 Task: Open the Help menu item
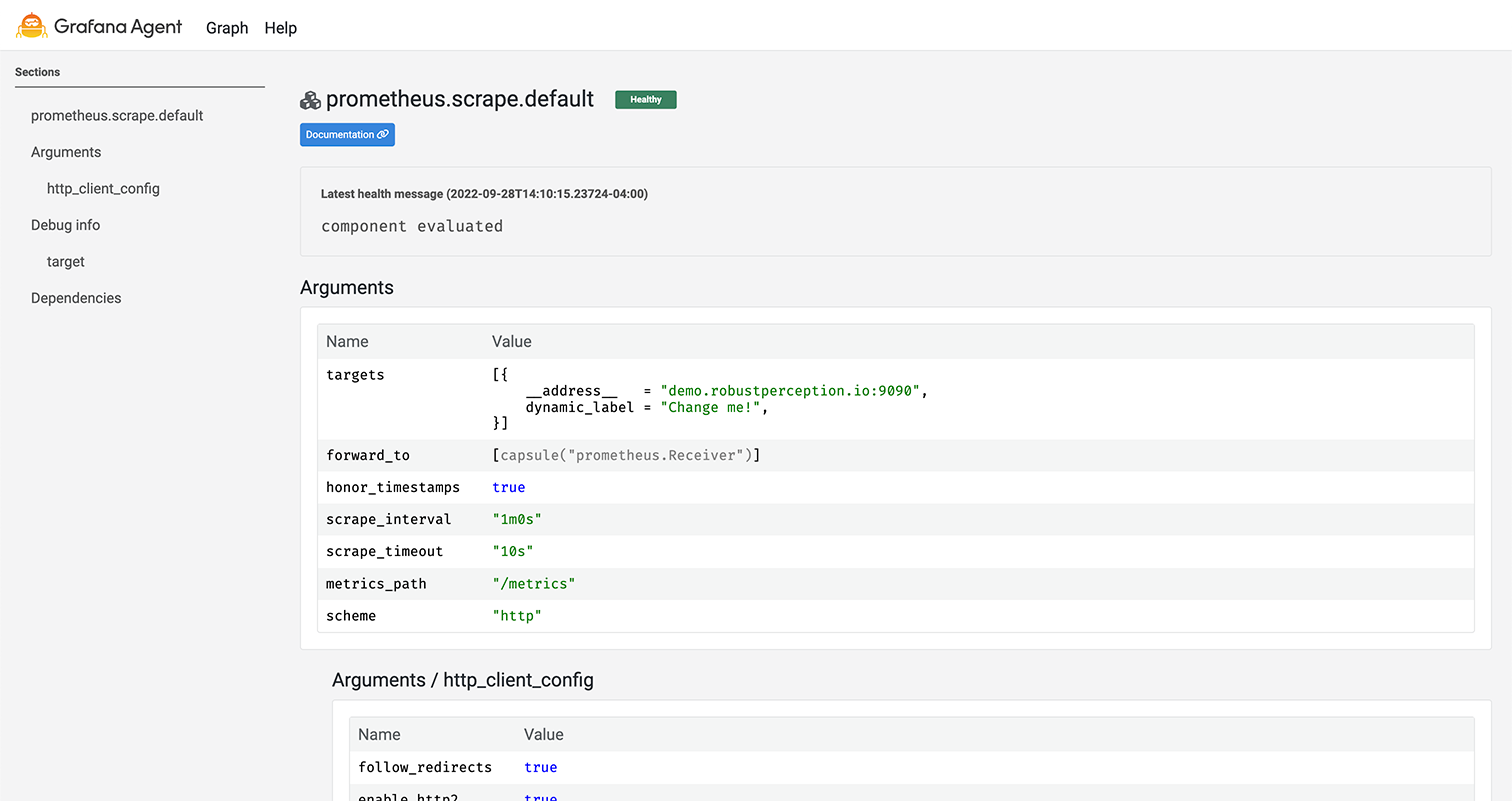pyautogui.click(x=281, y=28)
